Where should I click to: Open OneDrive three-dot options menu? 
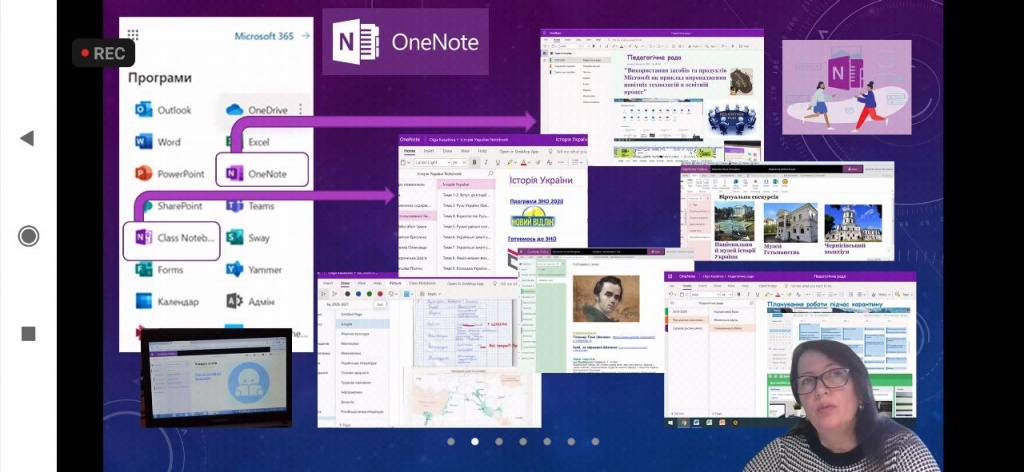301,109
